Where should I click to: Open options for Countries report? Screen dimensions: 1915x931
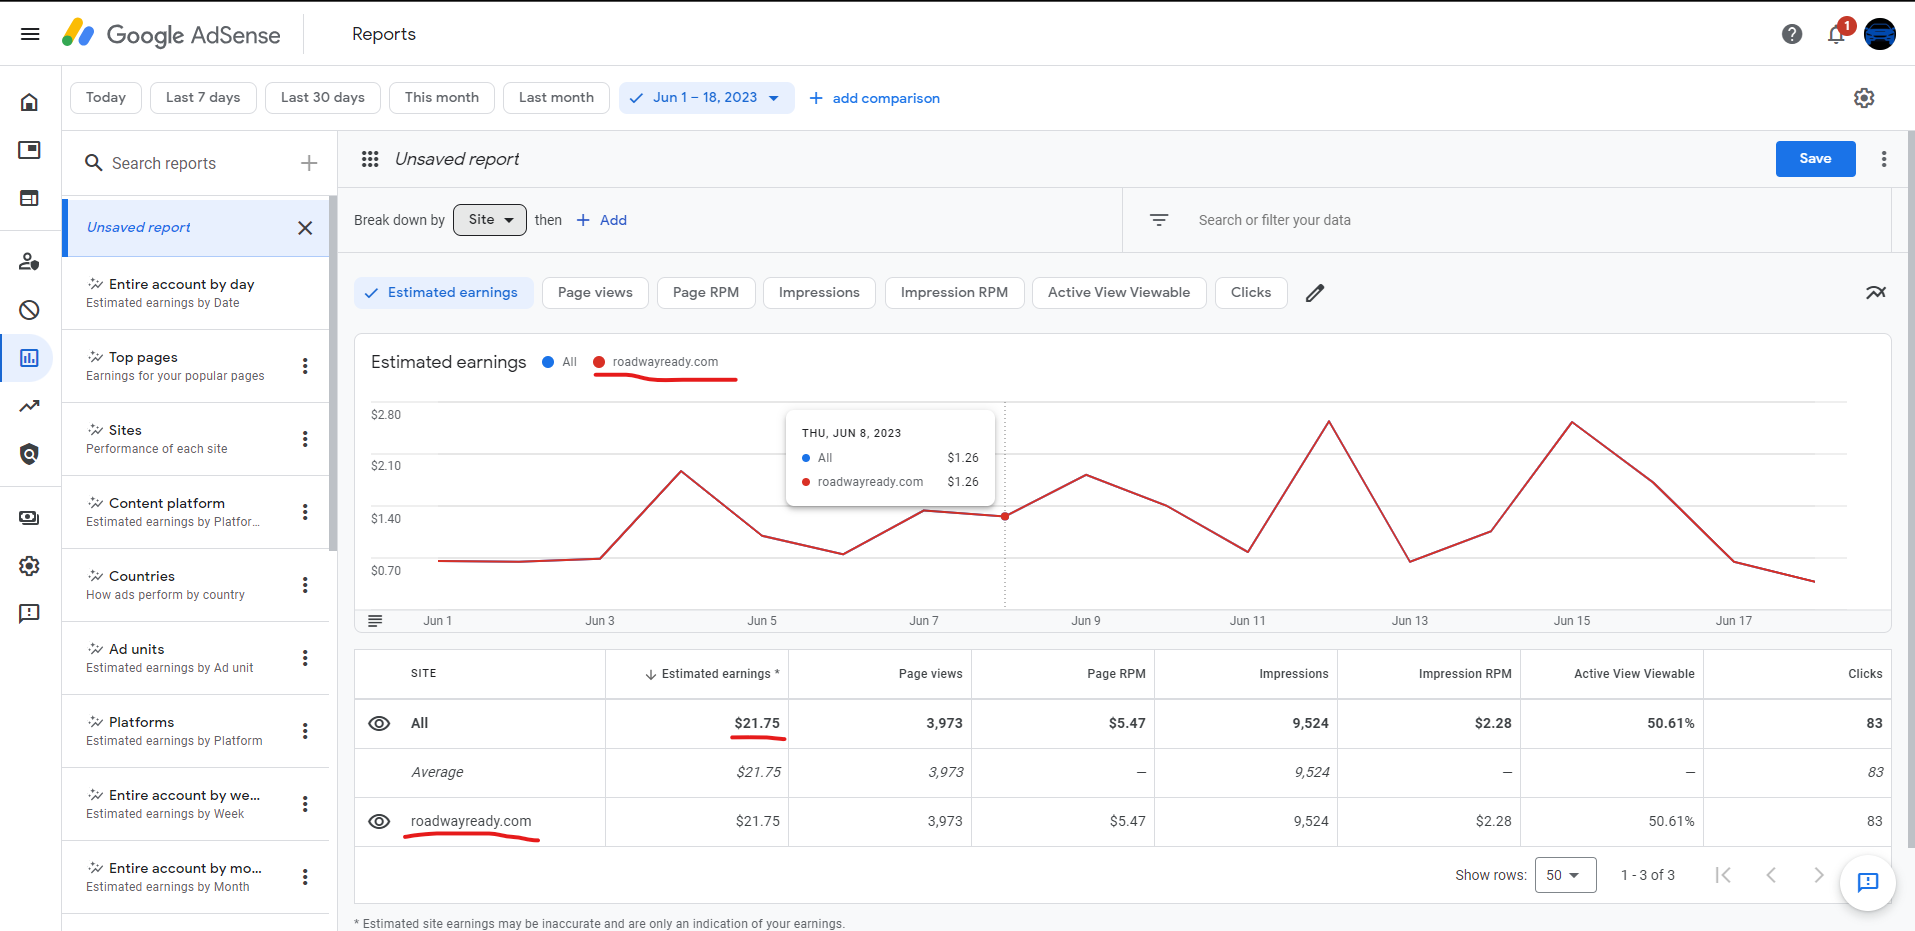(305, 585)
